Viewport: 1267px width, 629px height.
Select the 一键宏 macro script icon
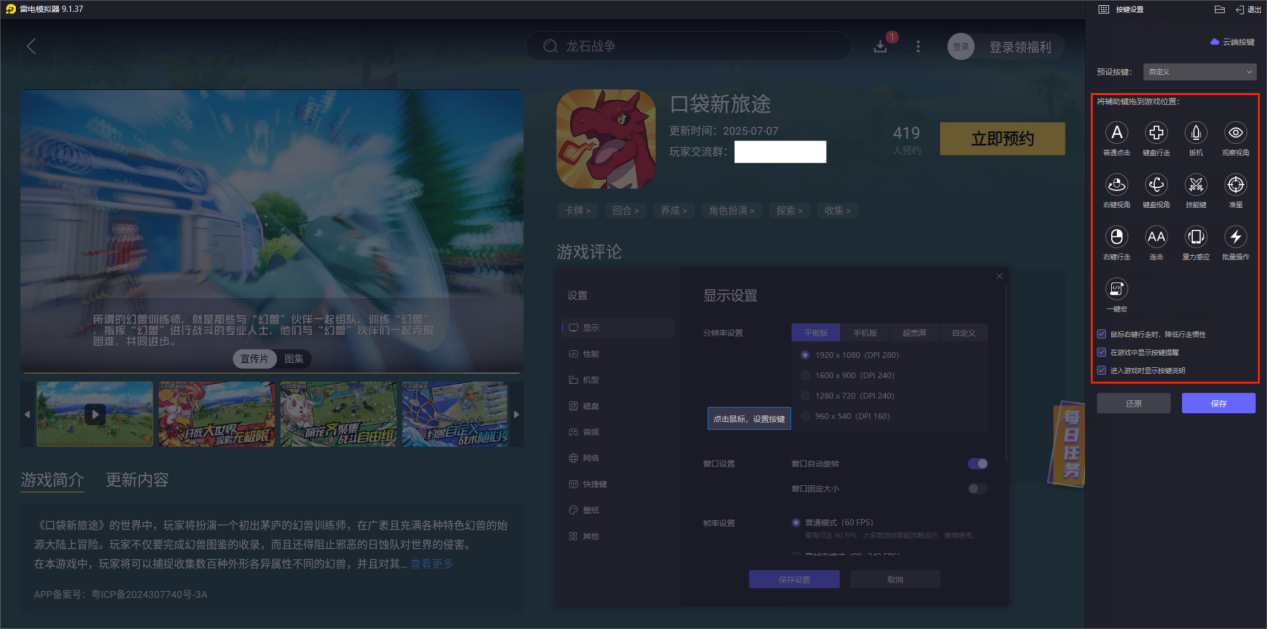1117,289
